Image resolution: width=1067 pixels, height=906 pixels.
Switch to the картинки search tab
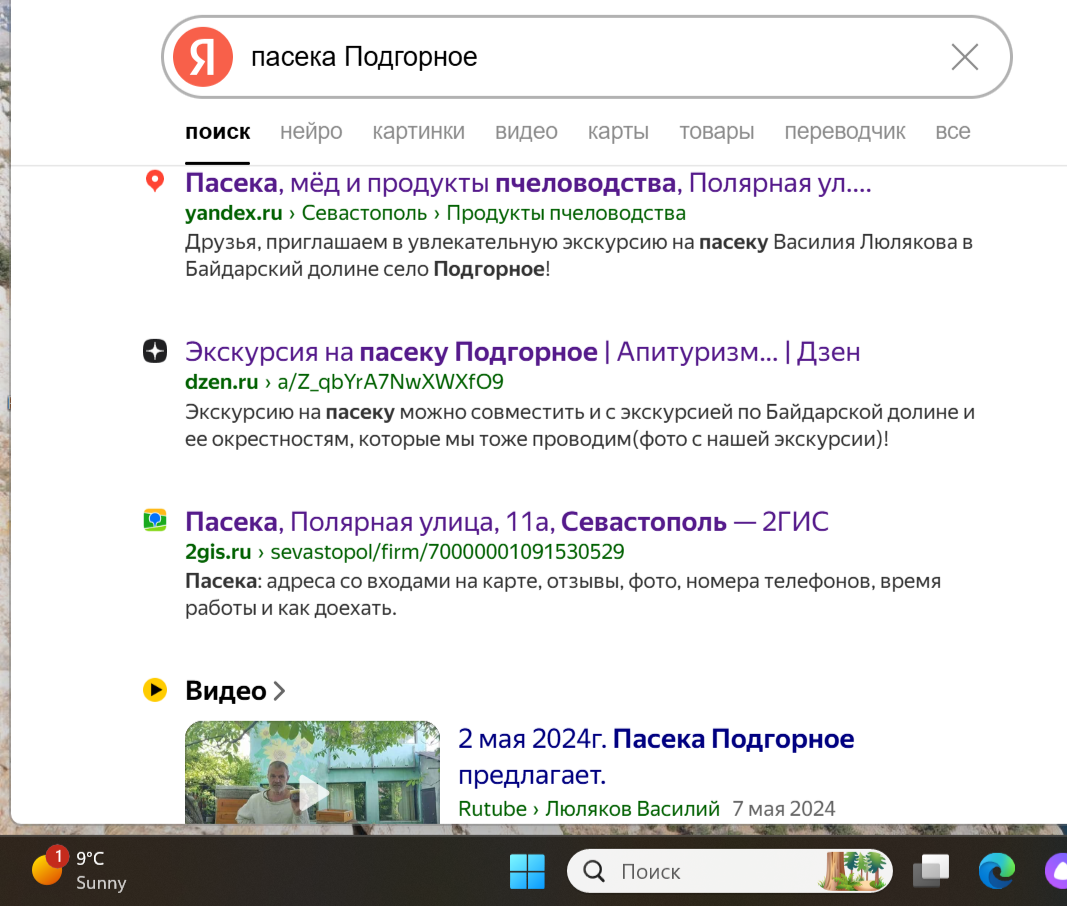point(418,131)
